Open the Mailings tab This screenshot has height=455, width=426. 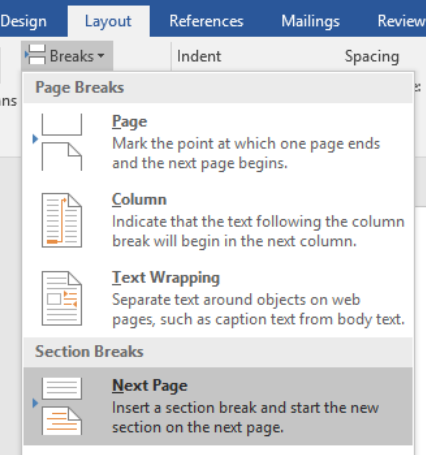pos(310,21)
